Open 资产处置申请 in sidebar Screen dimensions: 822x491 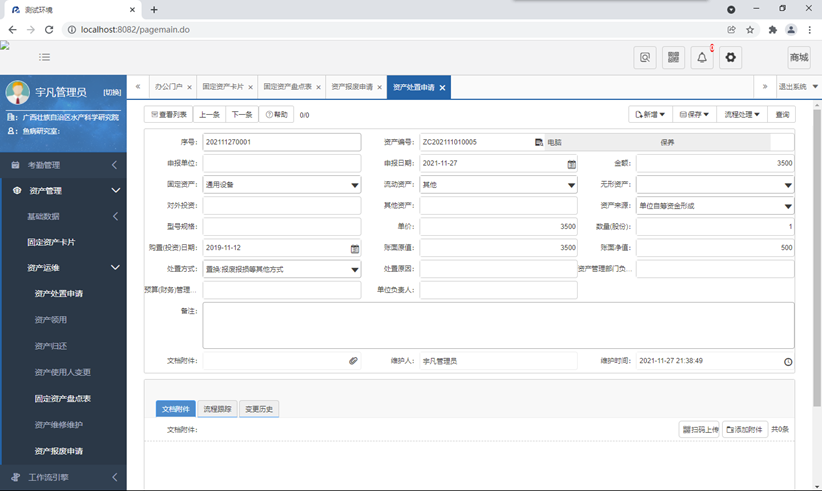tap(58, 293)
